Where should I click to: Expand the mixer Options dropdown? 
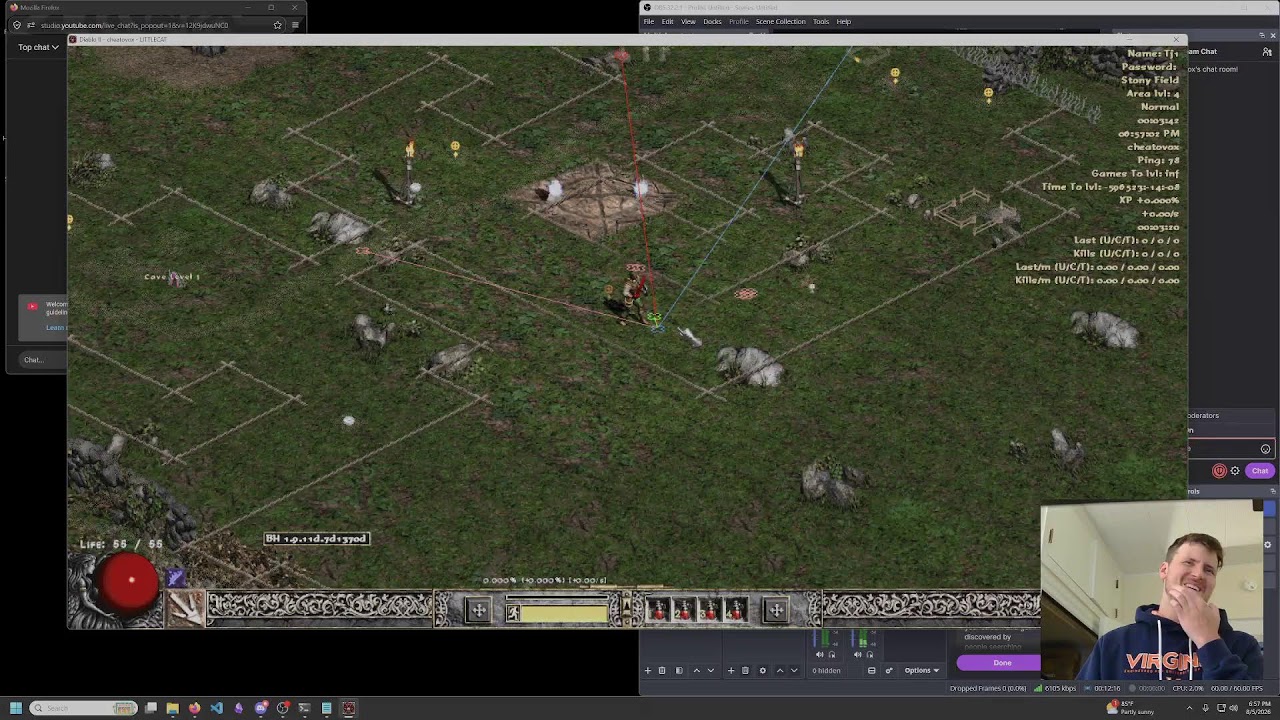tap(921, 670)
